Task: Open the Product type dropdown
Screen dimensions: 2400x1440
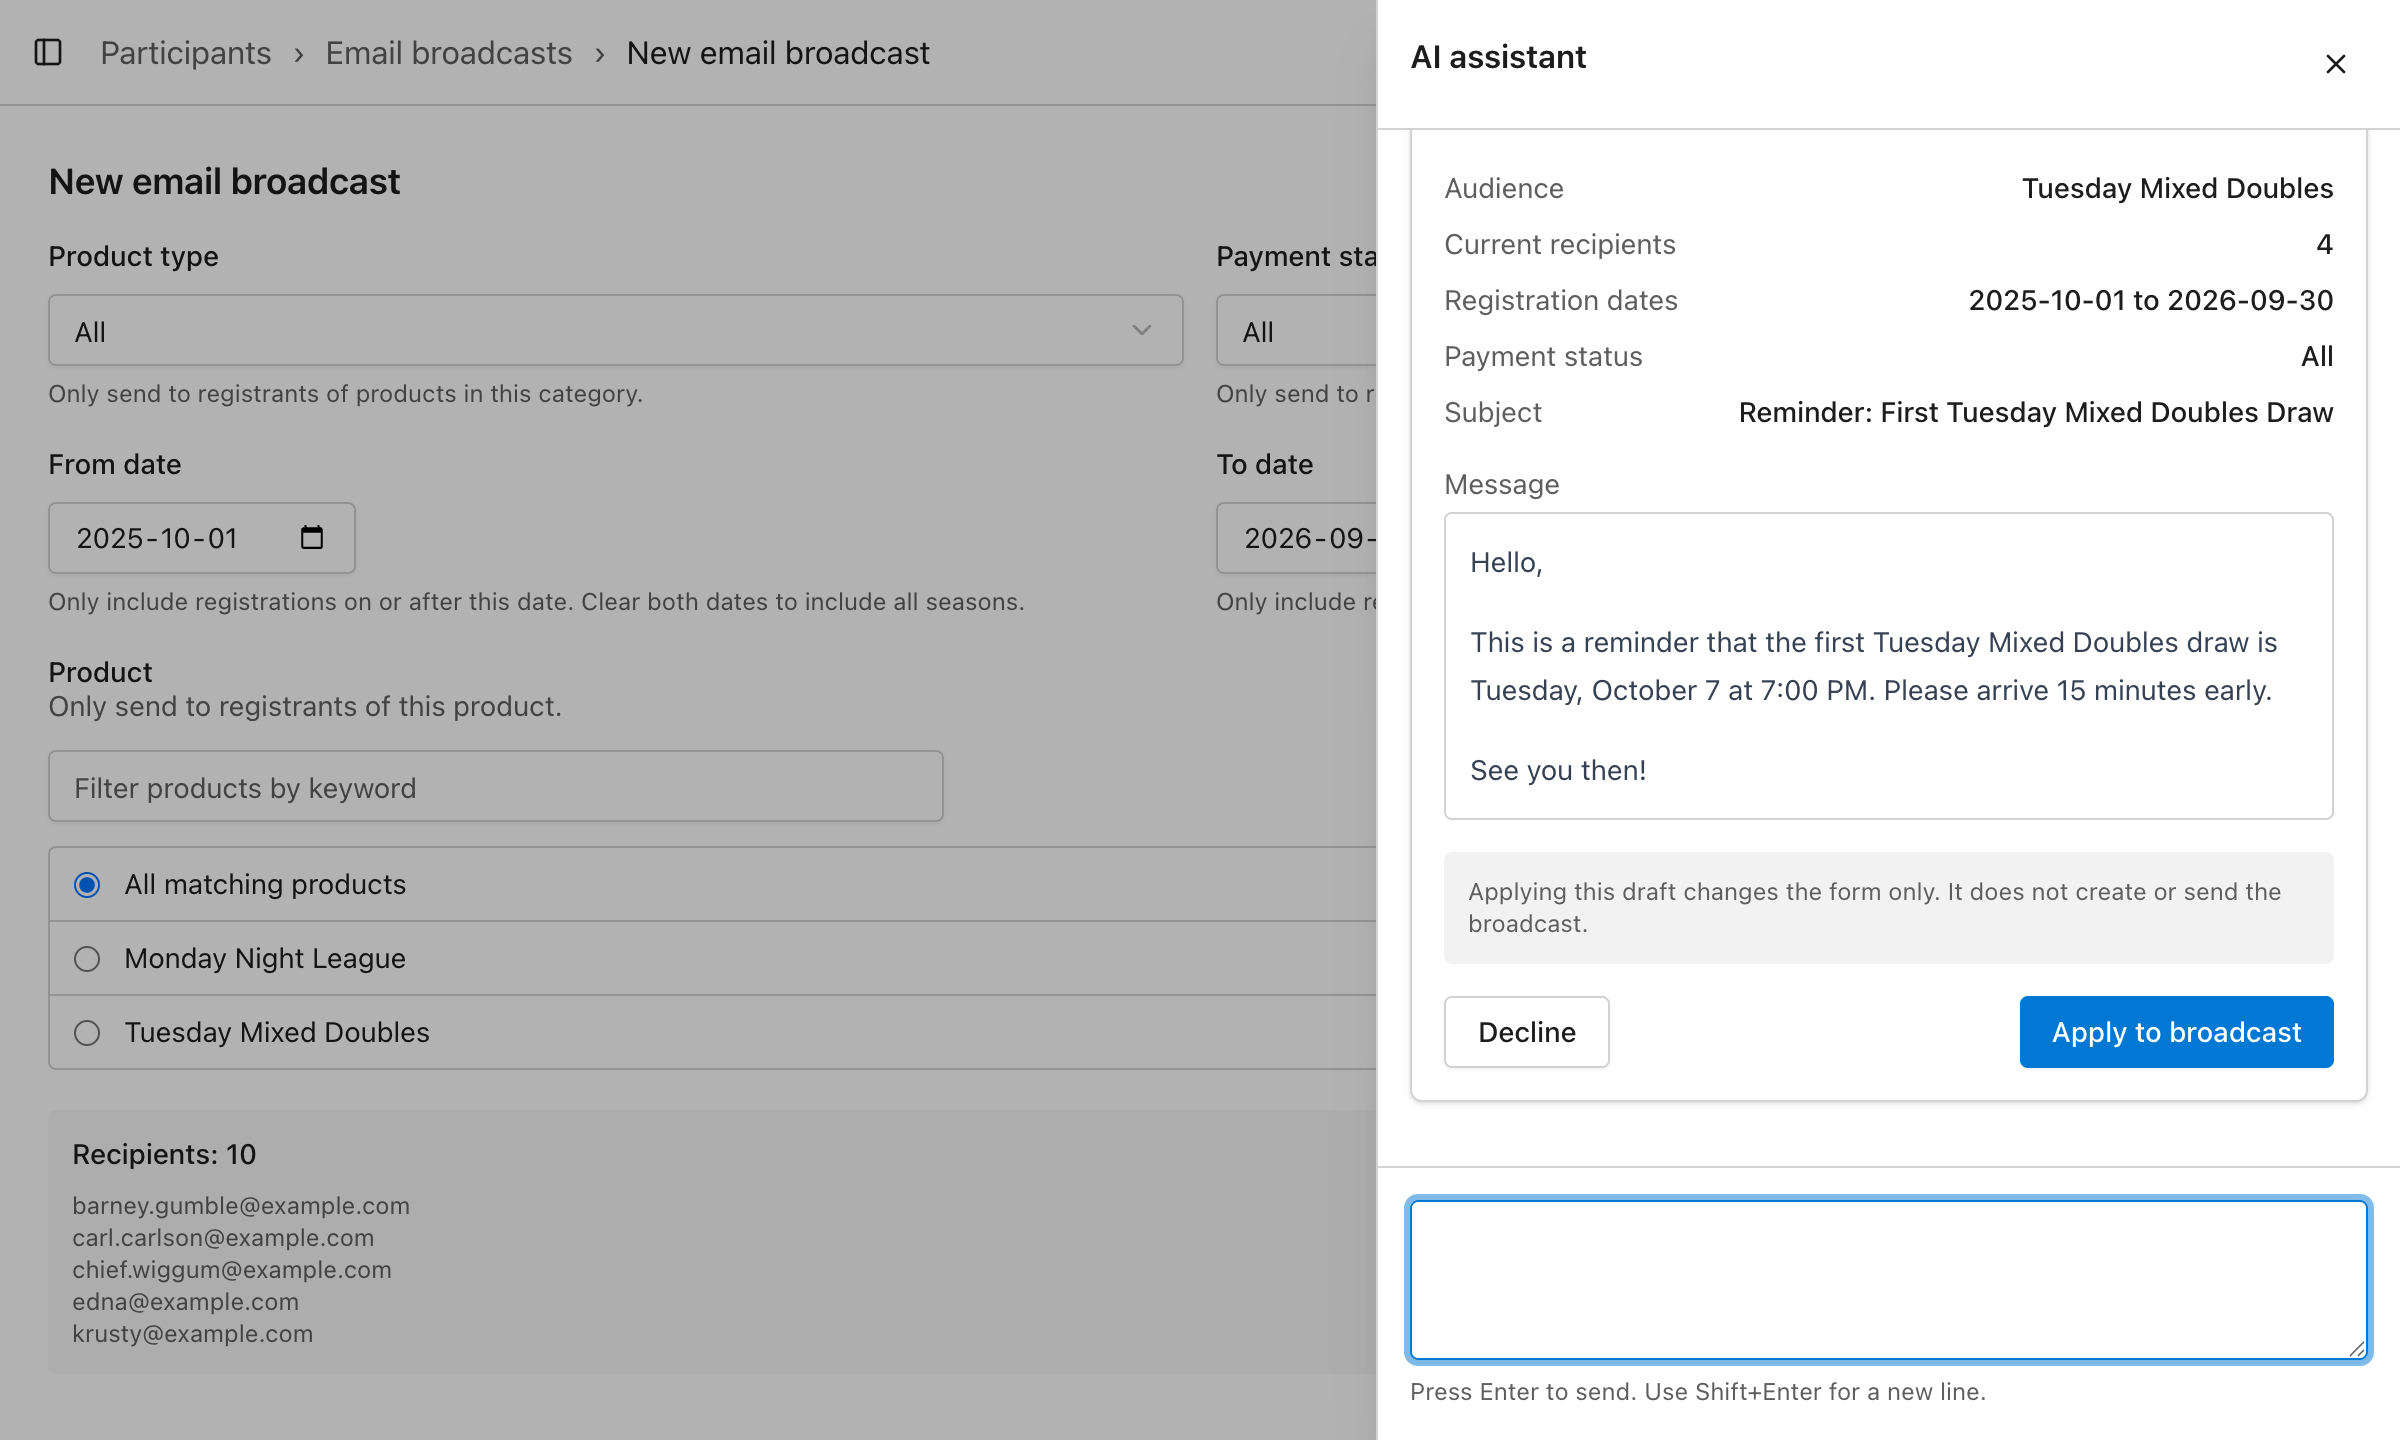Action: pyautogui.click(x=616, y=331)
